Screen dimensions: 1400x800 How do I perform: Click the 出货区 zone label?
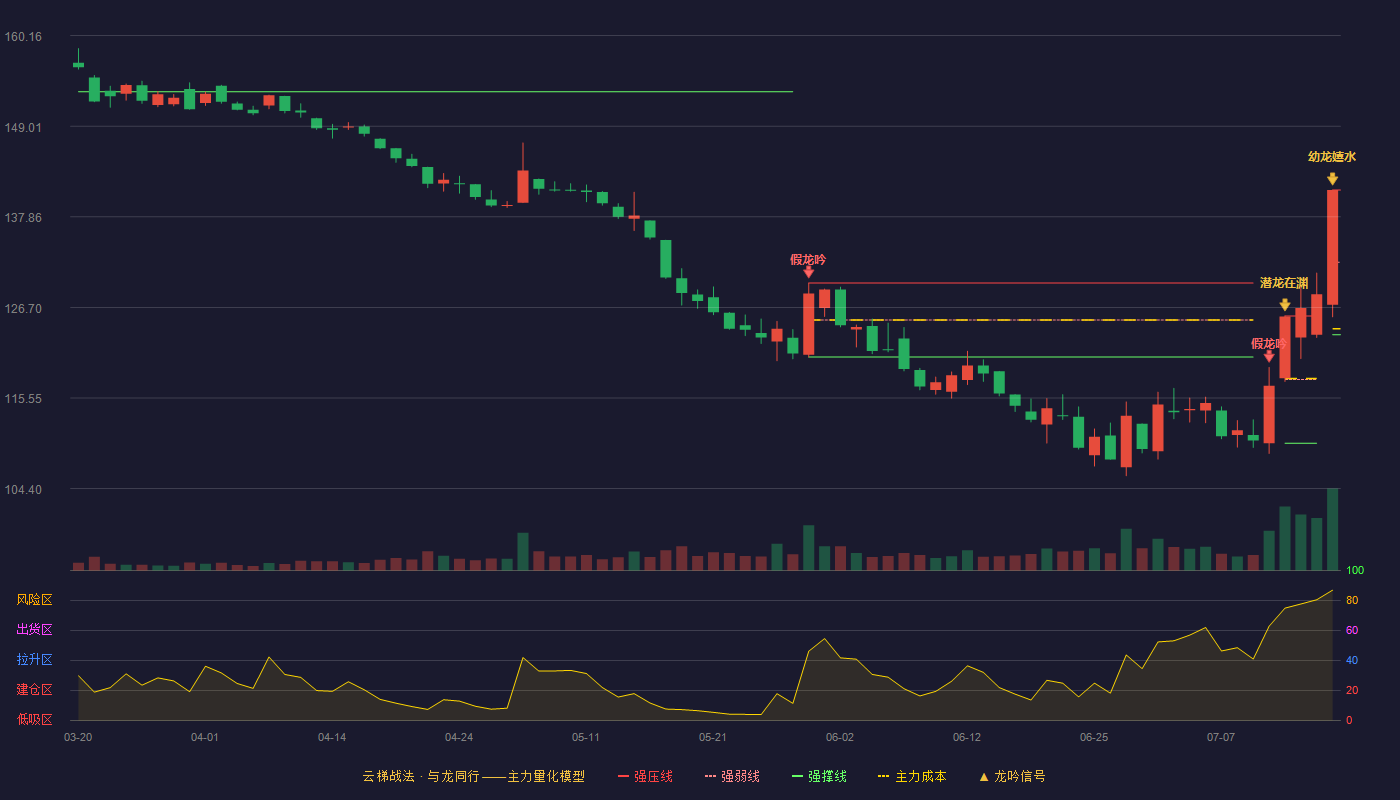click(x=34, y=630)
